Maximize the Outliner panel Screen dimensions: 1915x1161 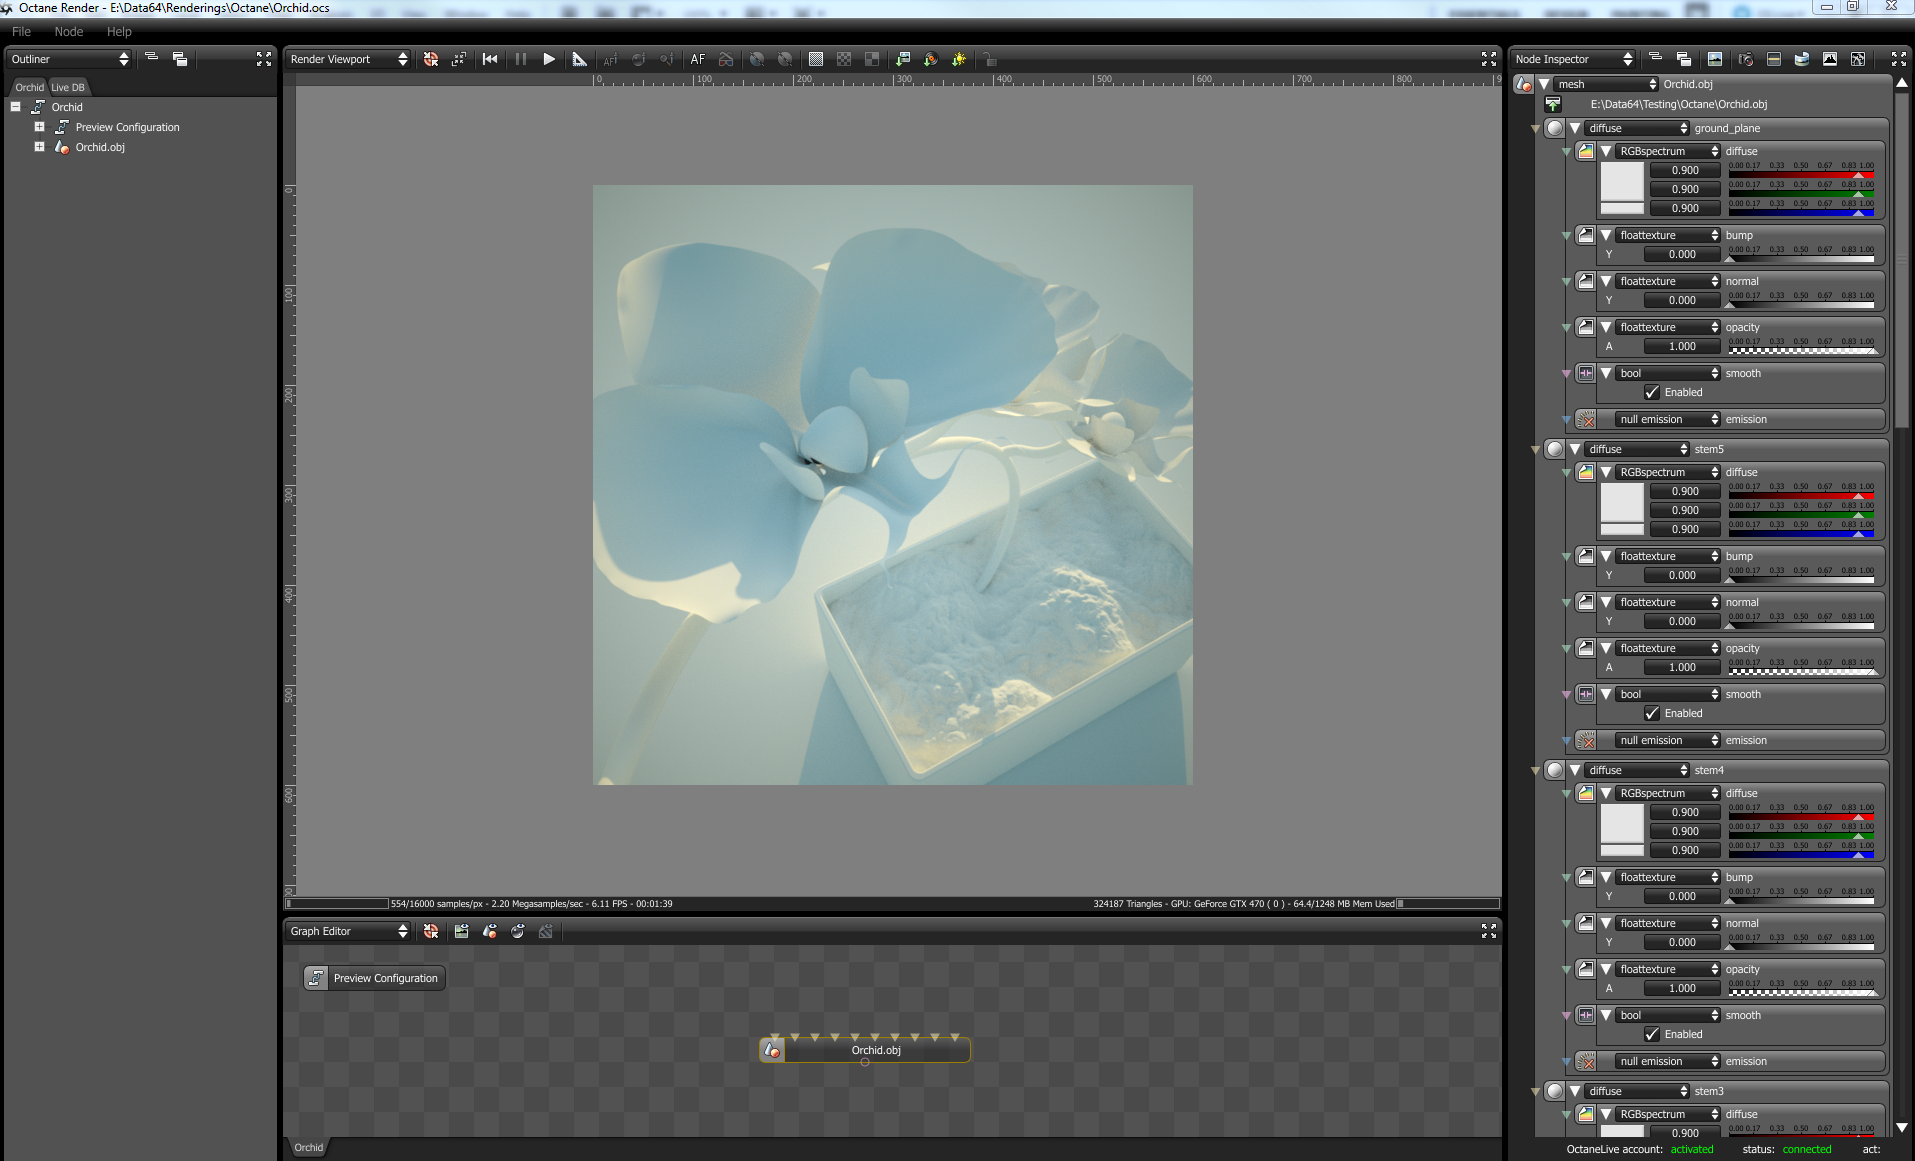click(264, 59)
